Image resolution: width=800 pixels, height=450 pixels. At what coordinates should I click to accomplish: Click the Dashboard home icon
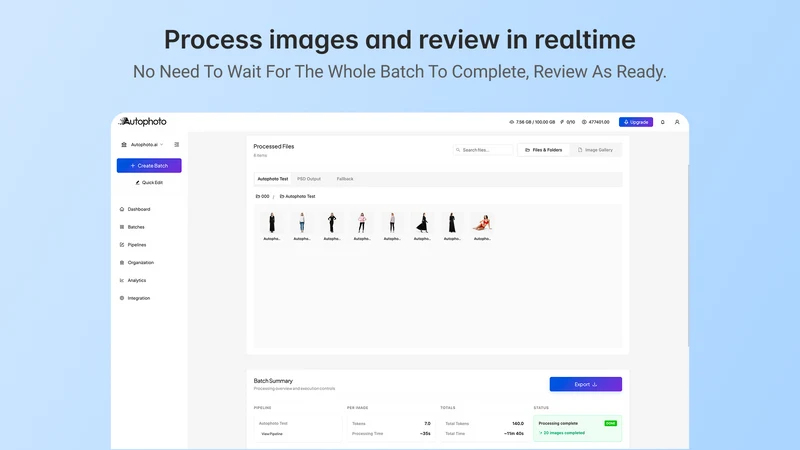coord(122,209)
